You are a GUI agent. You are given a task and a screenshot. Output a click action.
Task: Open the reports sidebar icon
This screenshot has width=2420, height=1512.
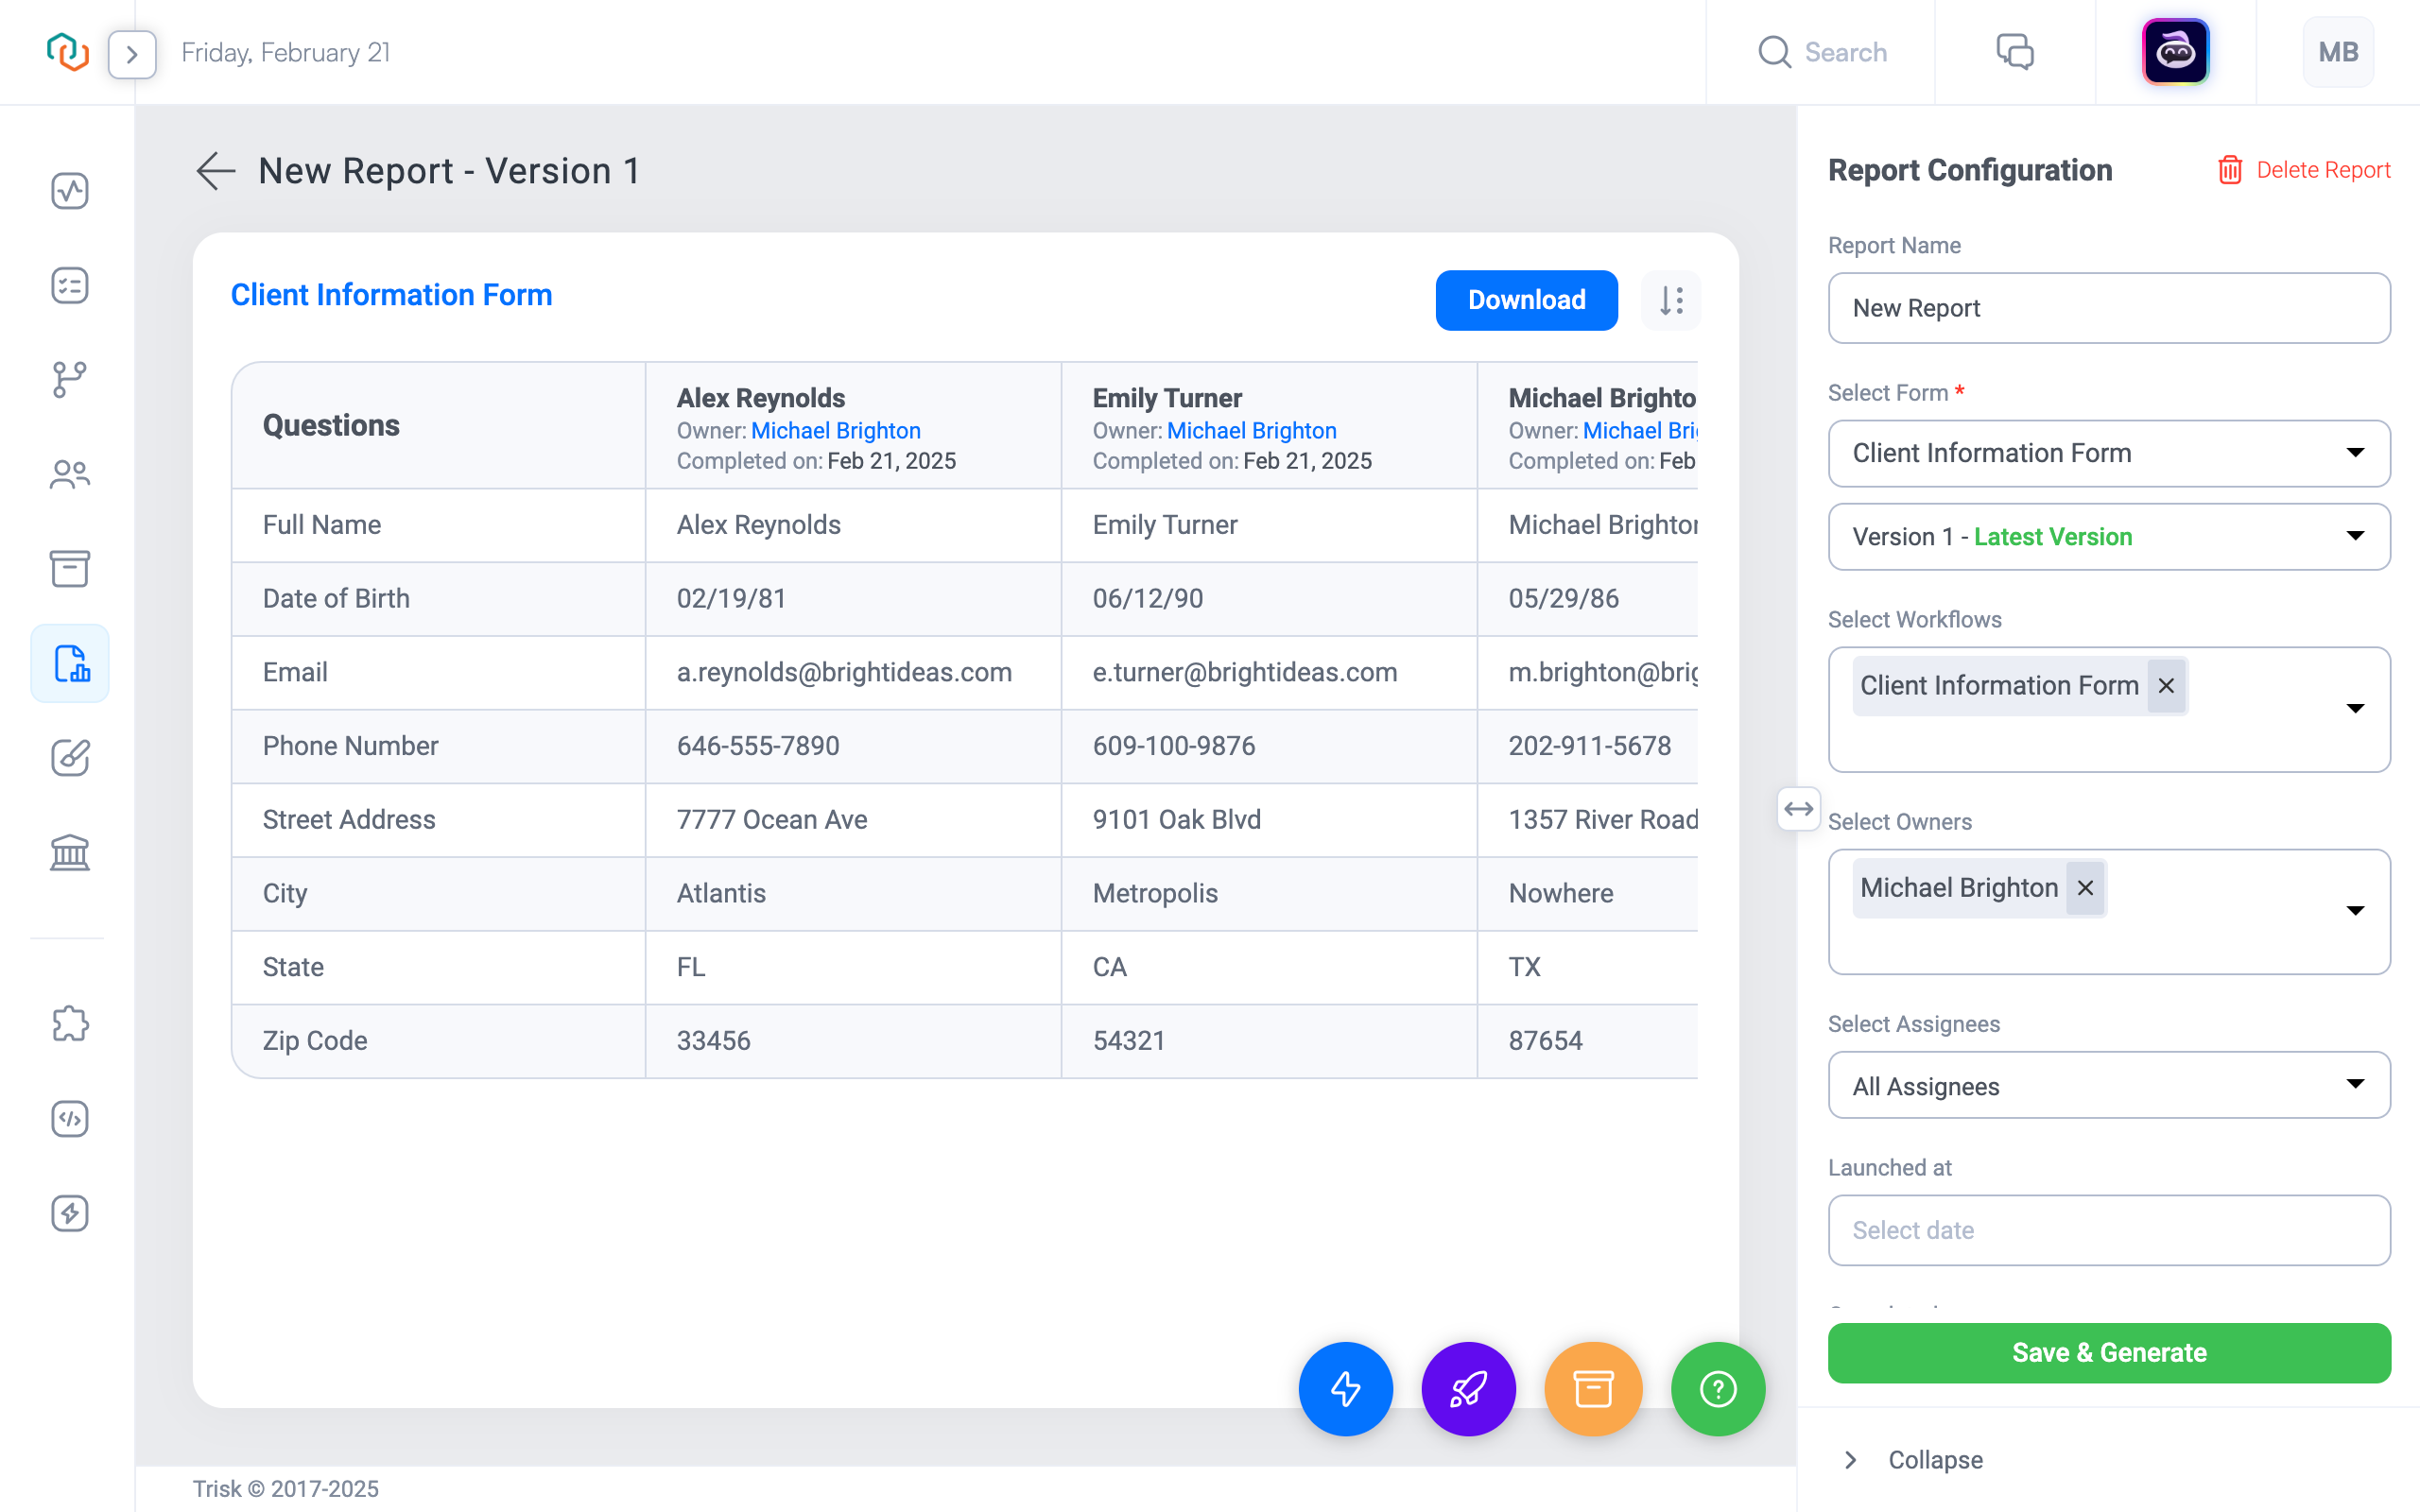70,663
